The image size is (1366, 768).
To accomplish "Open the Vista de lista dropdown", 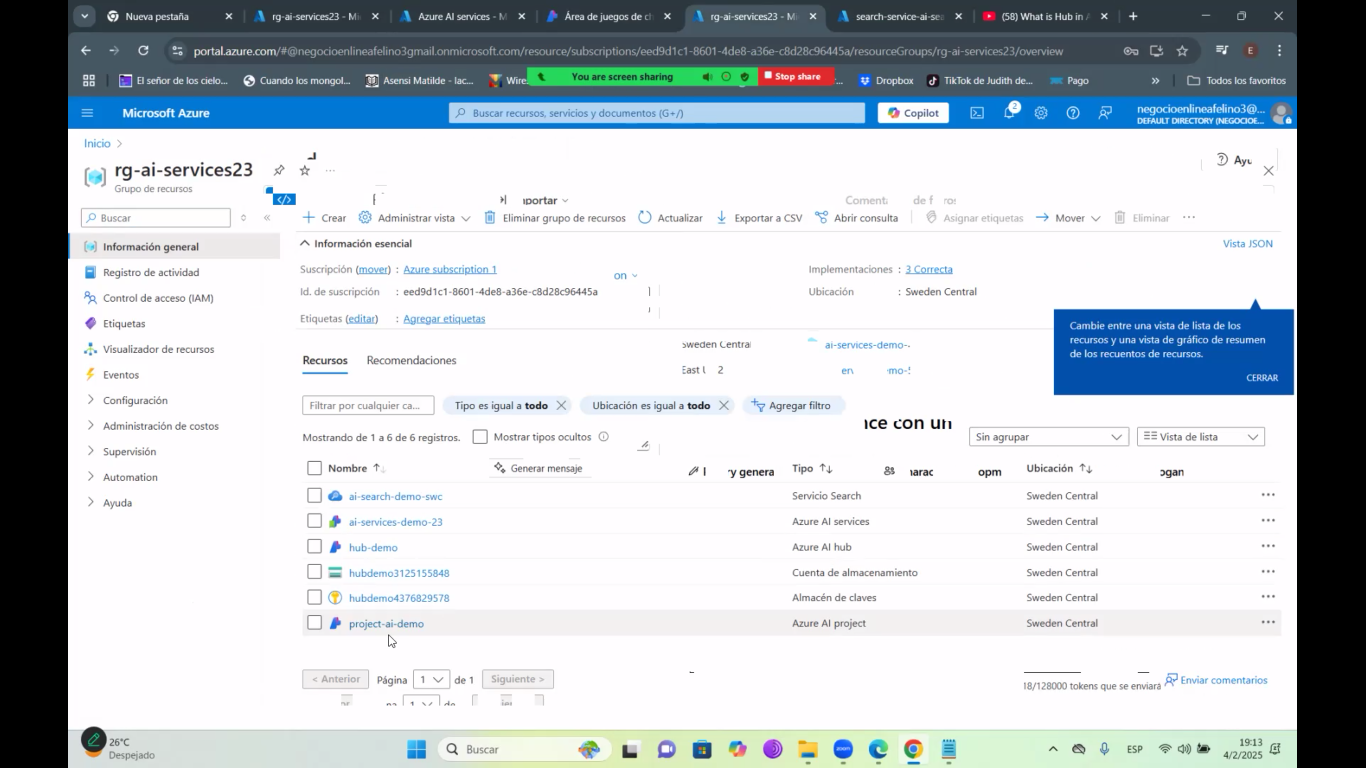I will click(x=1200, y=437).
